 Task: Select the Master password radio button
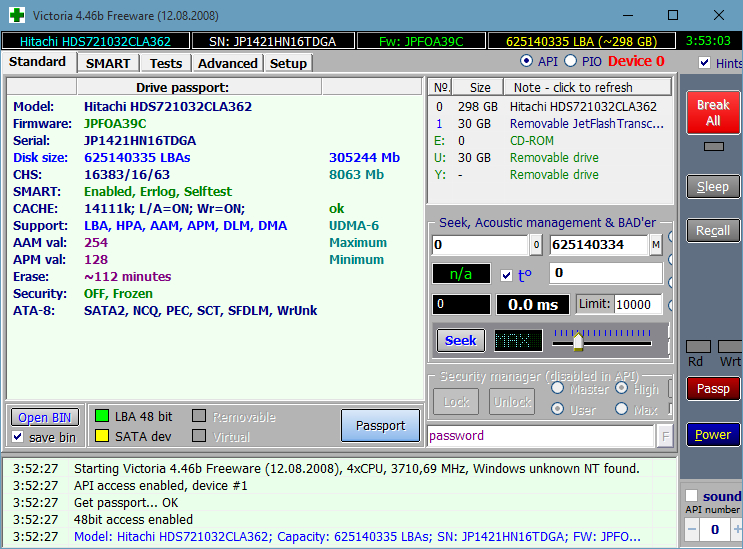(558, 388)
